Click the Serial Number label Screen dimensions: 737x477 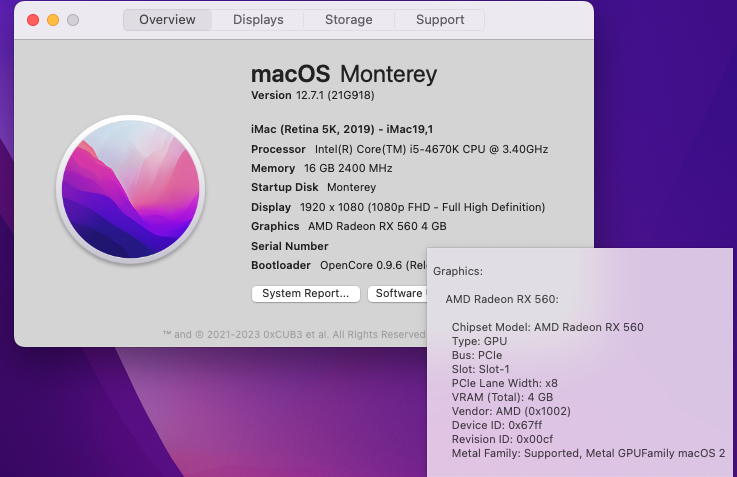[290, 246]
